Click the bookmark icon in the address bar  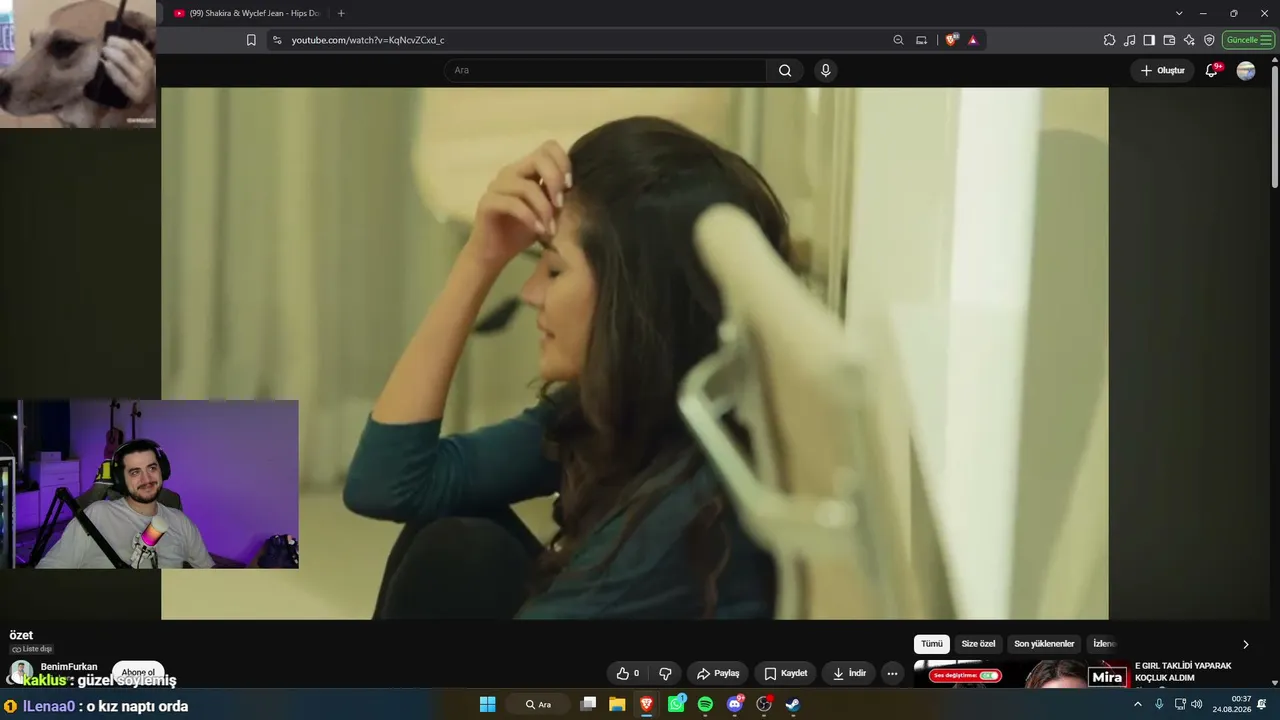251,40
